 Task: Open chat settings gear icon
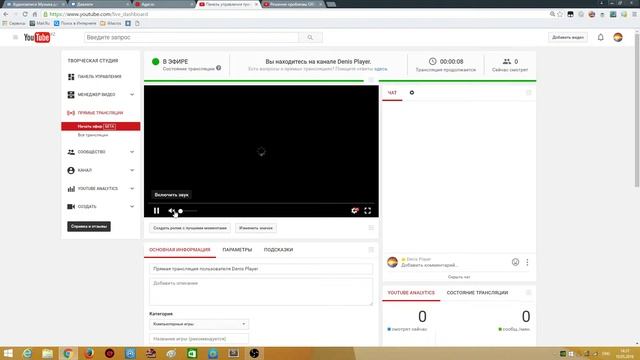tap(412, 93)
